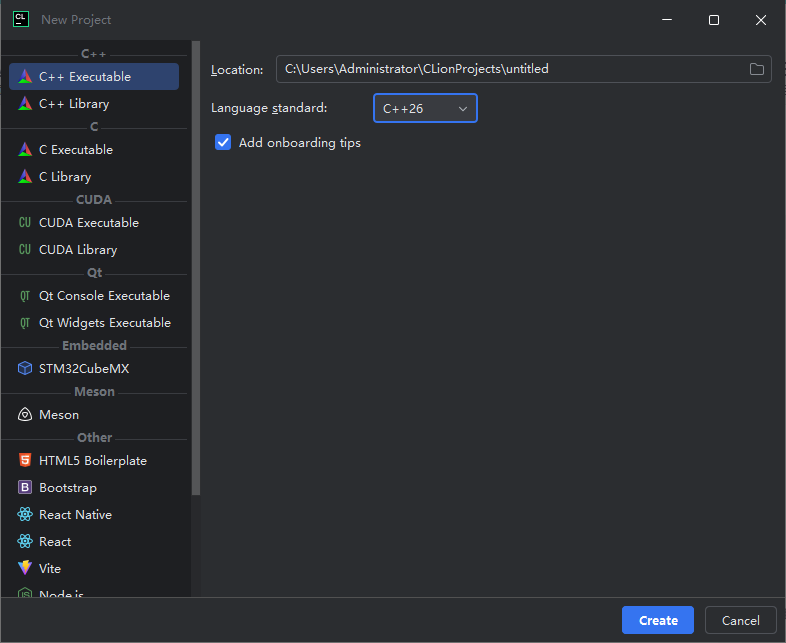Open the Language standard C++26 dropdown
The width and height of the screenshot is (786, 643).
coord(425,108)
